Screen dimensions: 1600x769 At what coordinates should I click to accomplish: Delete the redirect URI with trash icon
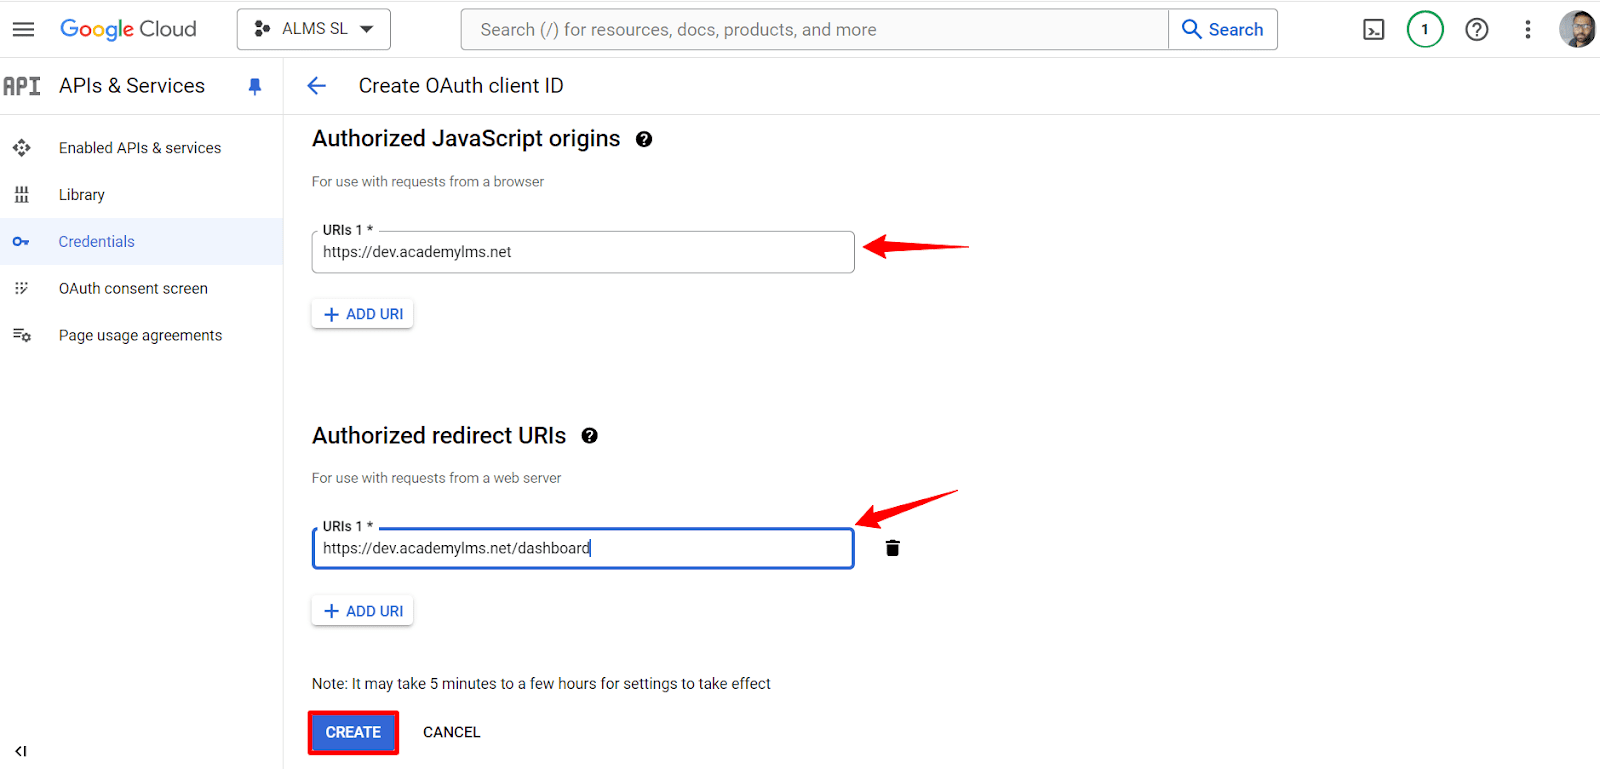pos(893,548)
